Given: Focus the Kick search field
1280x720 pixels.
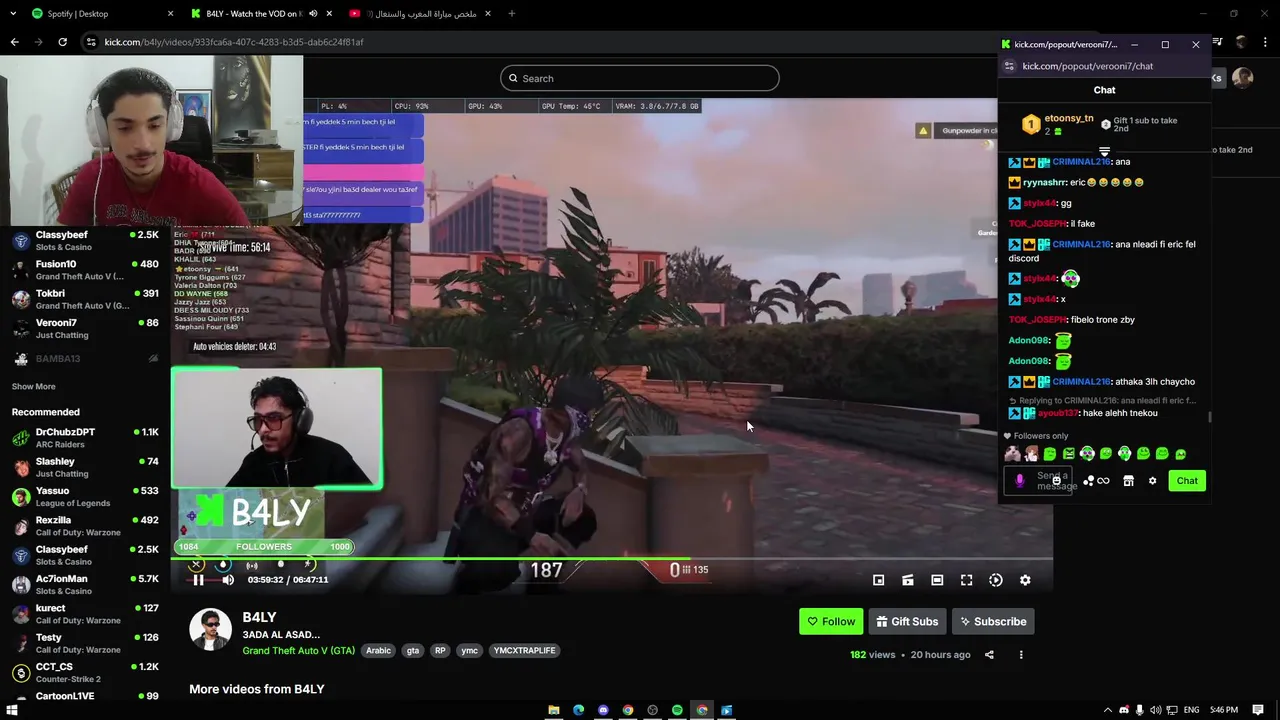Looking at the screenshot, I should coord(640,78).
